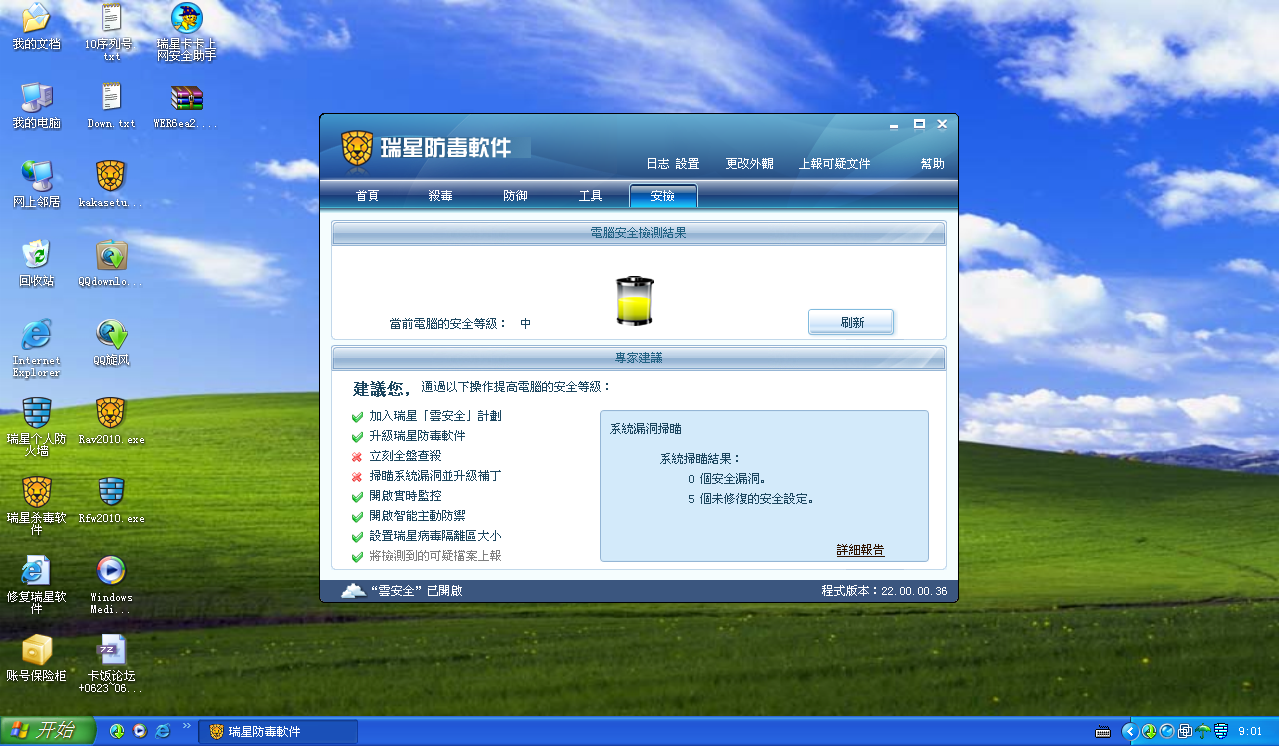Select the 修复瑞星软件 desktop icon
The width and height of the screenshot is (1279, 746).
[36, 584]
